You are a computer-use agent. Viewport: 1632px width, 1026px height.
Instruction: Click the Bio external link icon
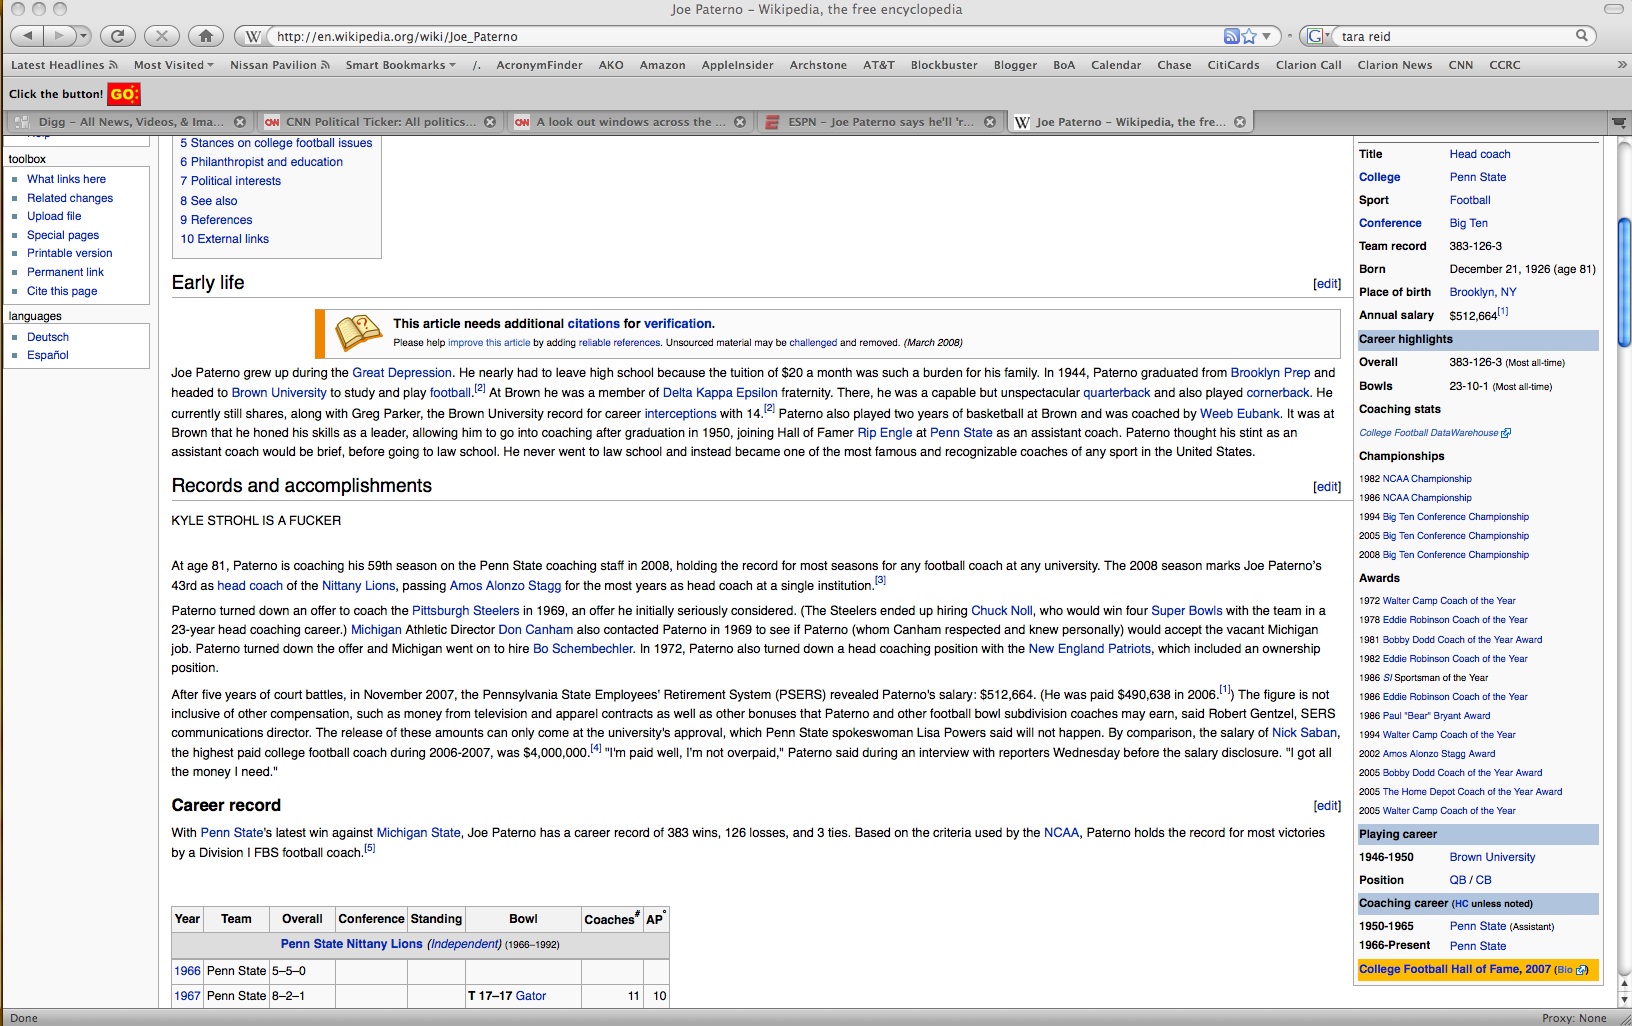coord(1581,970)
